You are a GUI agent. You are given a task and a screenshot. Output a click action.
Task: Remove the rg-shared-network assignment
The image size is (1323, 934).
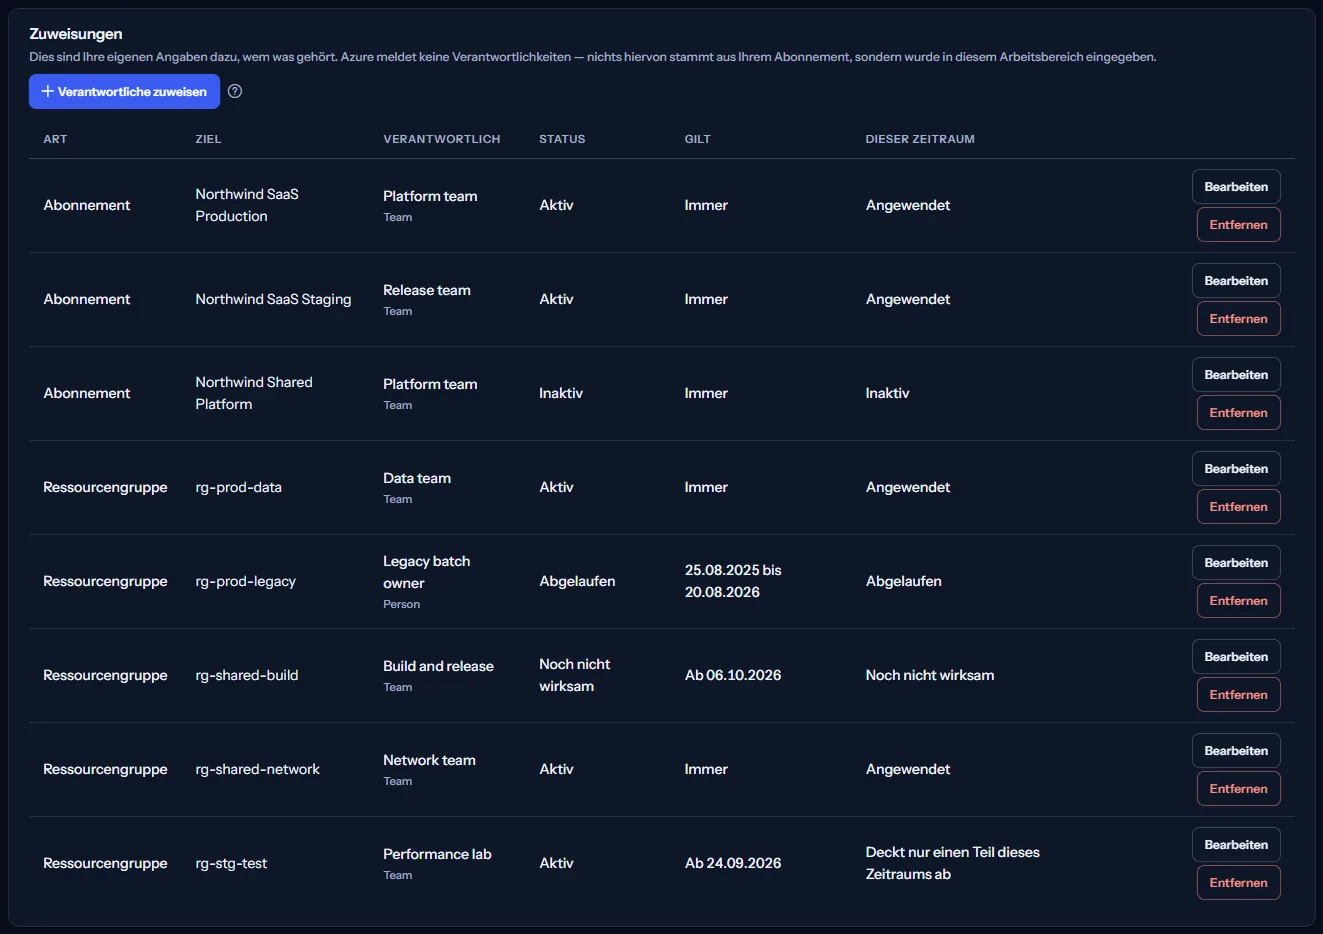1238,789
